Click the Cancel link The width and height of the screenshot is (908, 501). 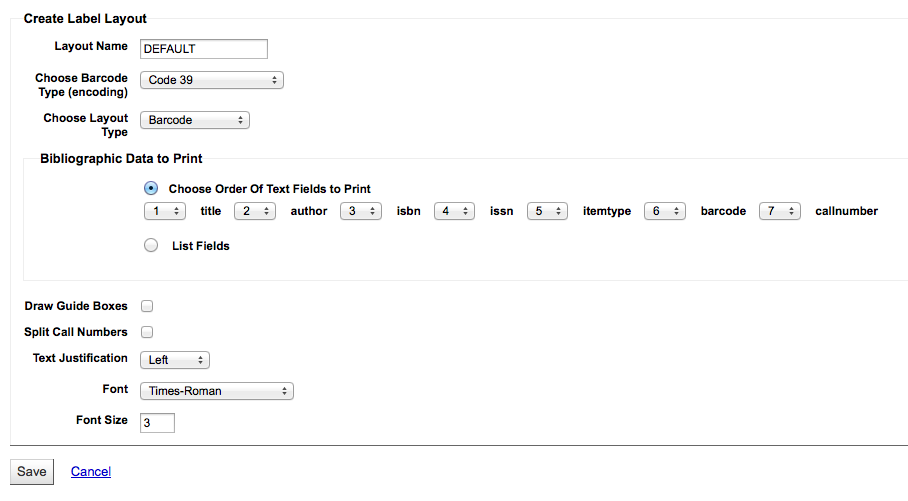91,472
